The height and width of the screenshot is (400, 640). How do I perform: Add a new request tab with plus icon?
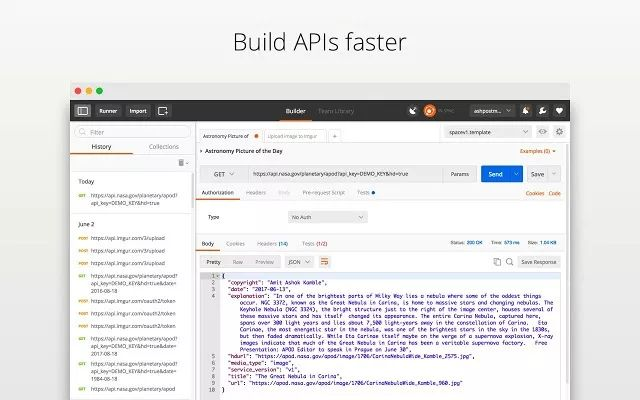point(335,136)
